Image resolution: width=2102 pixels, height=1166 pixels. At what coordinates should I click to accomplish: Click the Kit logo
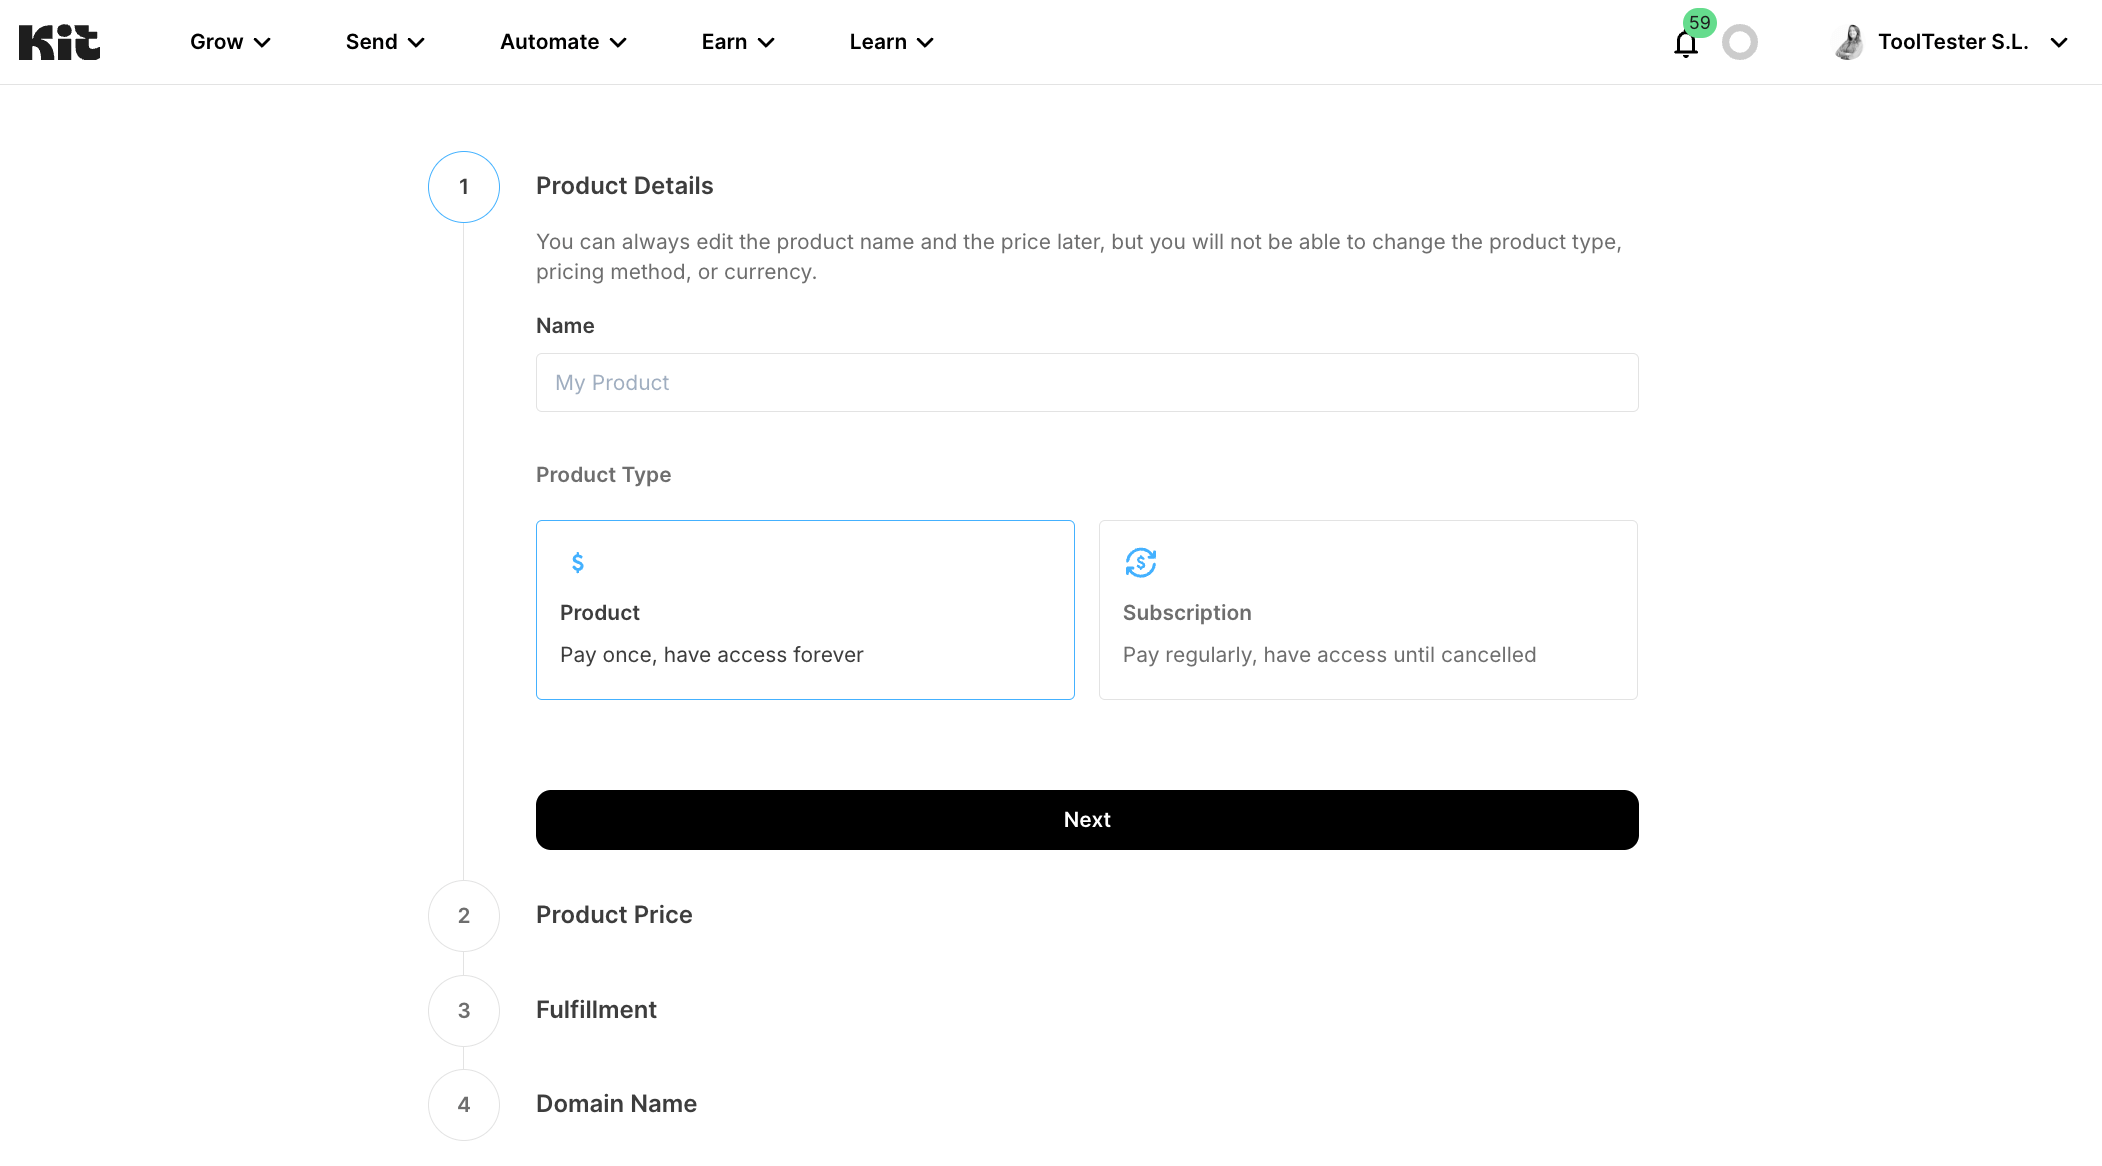[x=59, y=42]
